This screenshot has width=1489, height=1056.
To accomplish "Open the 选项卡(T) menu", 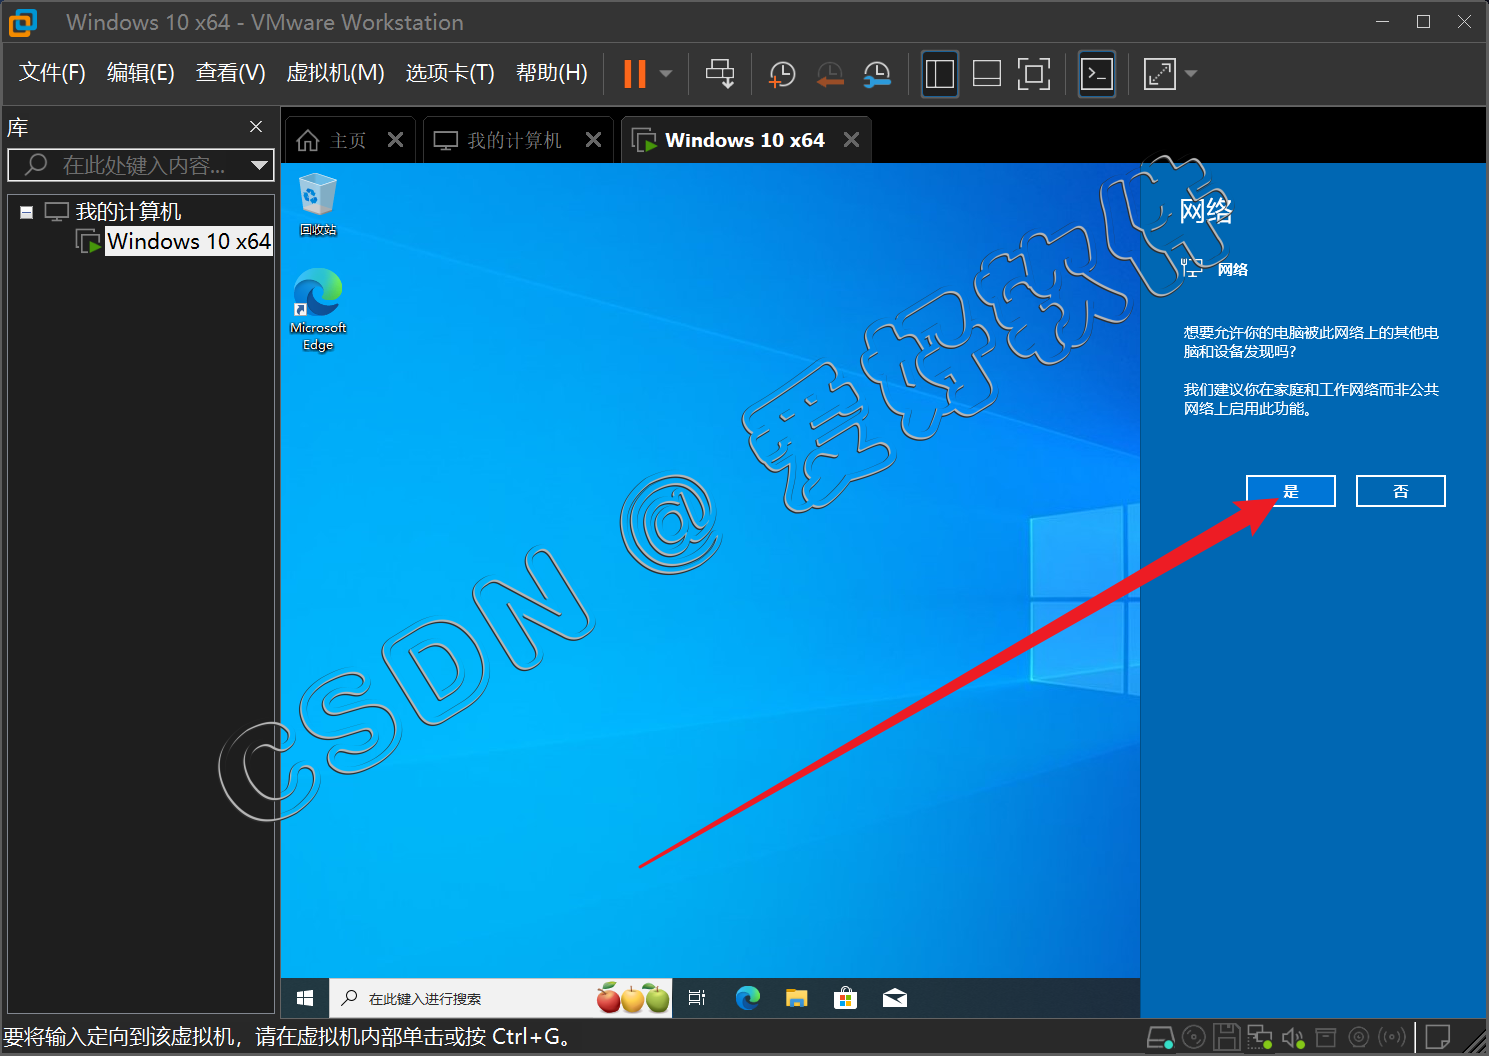I will point(450,73).
